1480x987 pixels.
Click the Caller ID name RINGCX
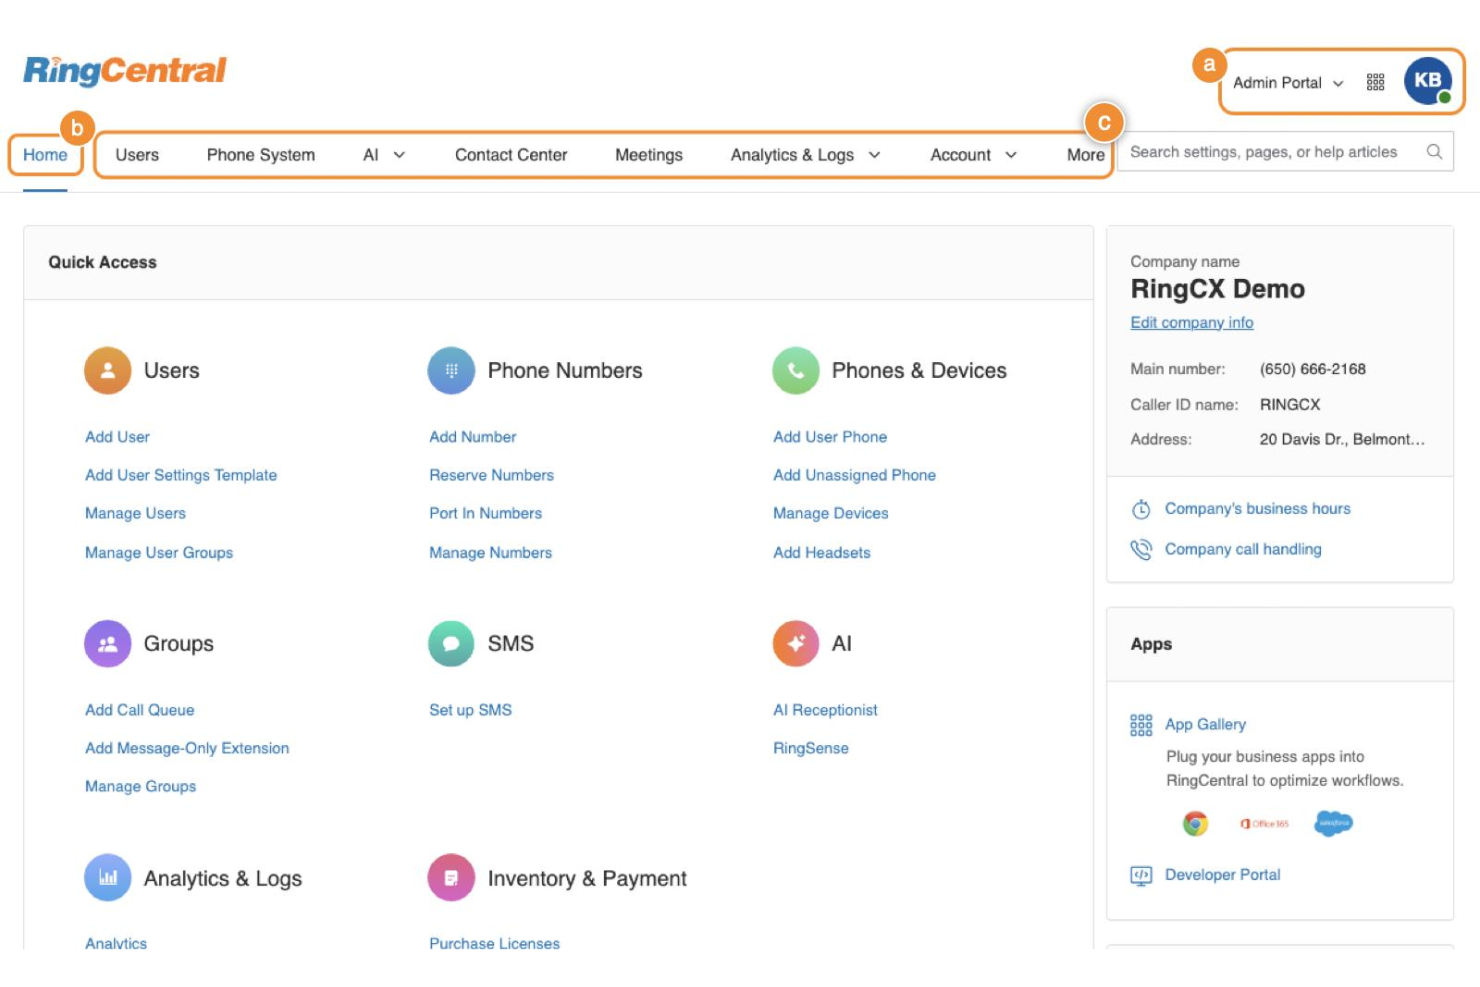coord(1289,405)
